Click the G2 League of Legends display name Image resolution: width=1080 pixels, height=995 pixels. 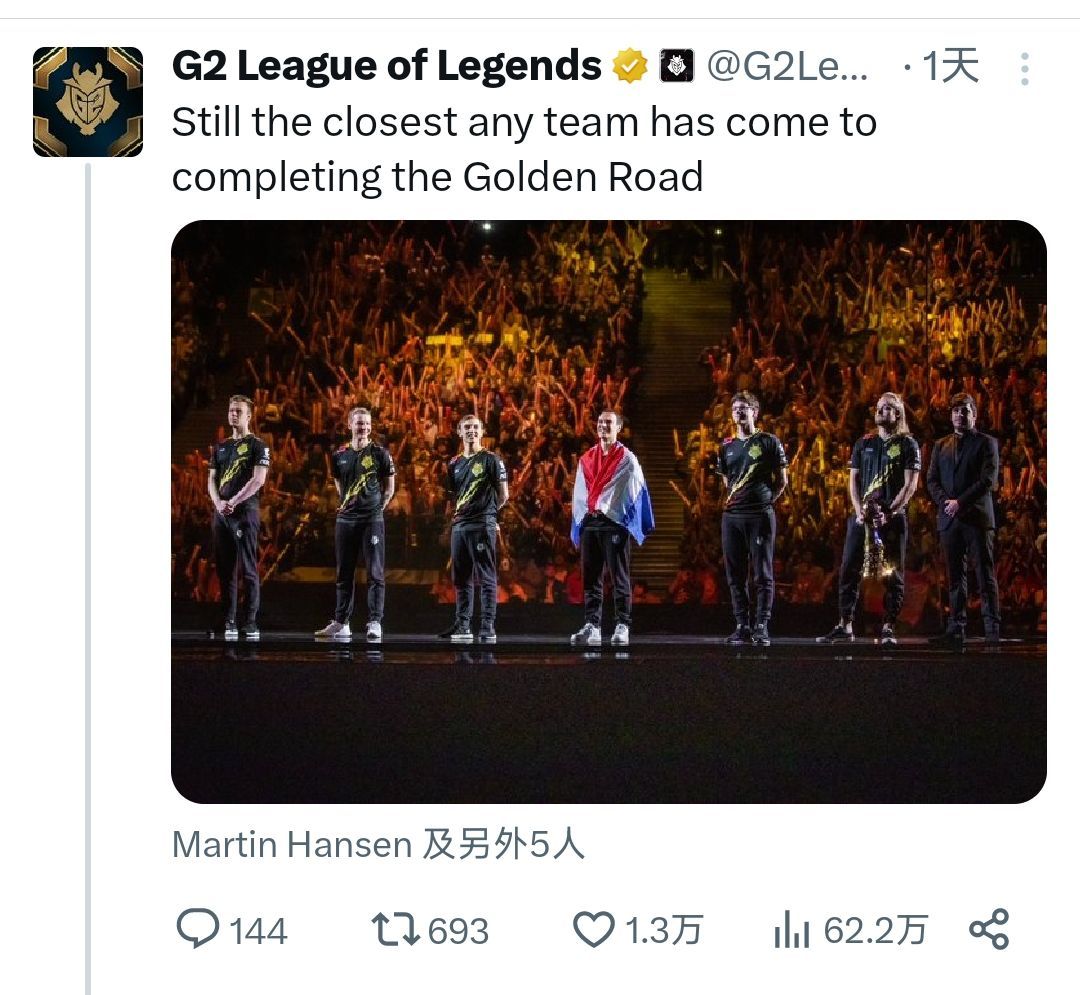[x=386, y=68]
